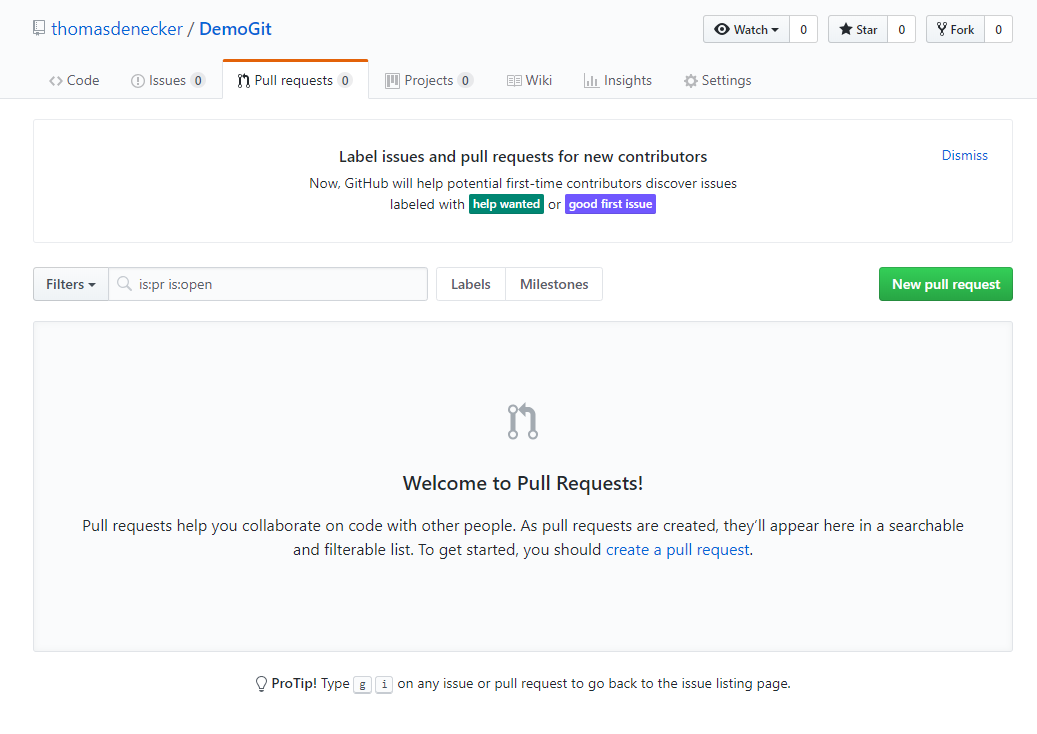The width and height of the screenshot is (1037, 734).
Task: Open the Wiki tab
Action: tap(529, 81)
